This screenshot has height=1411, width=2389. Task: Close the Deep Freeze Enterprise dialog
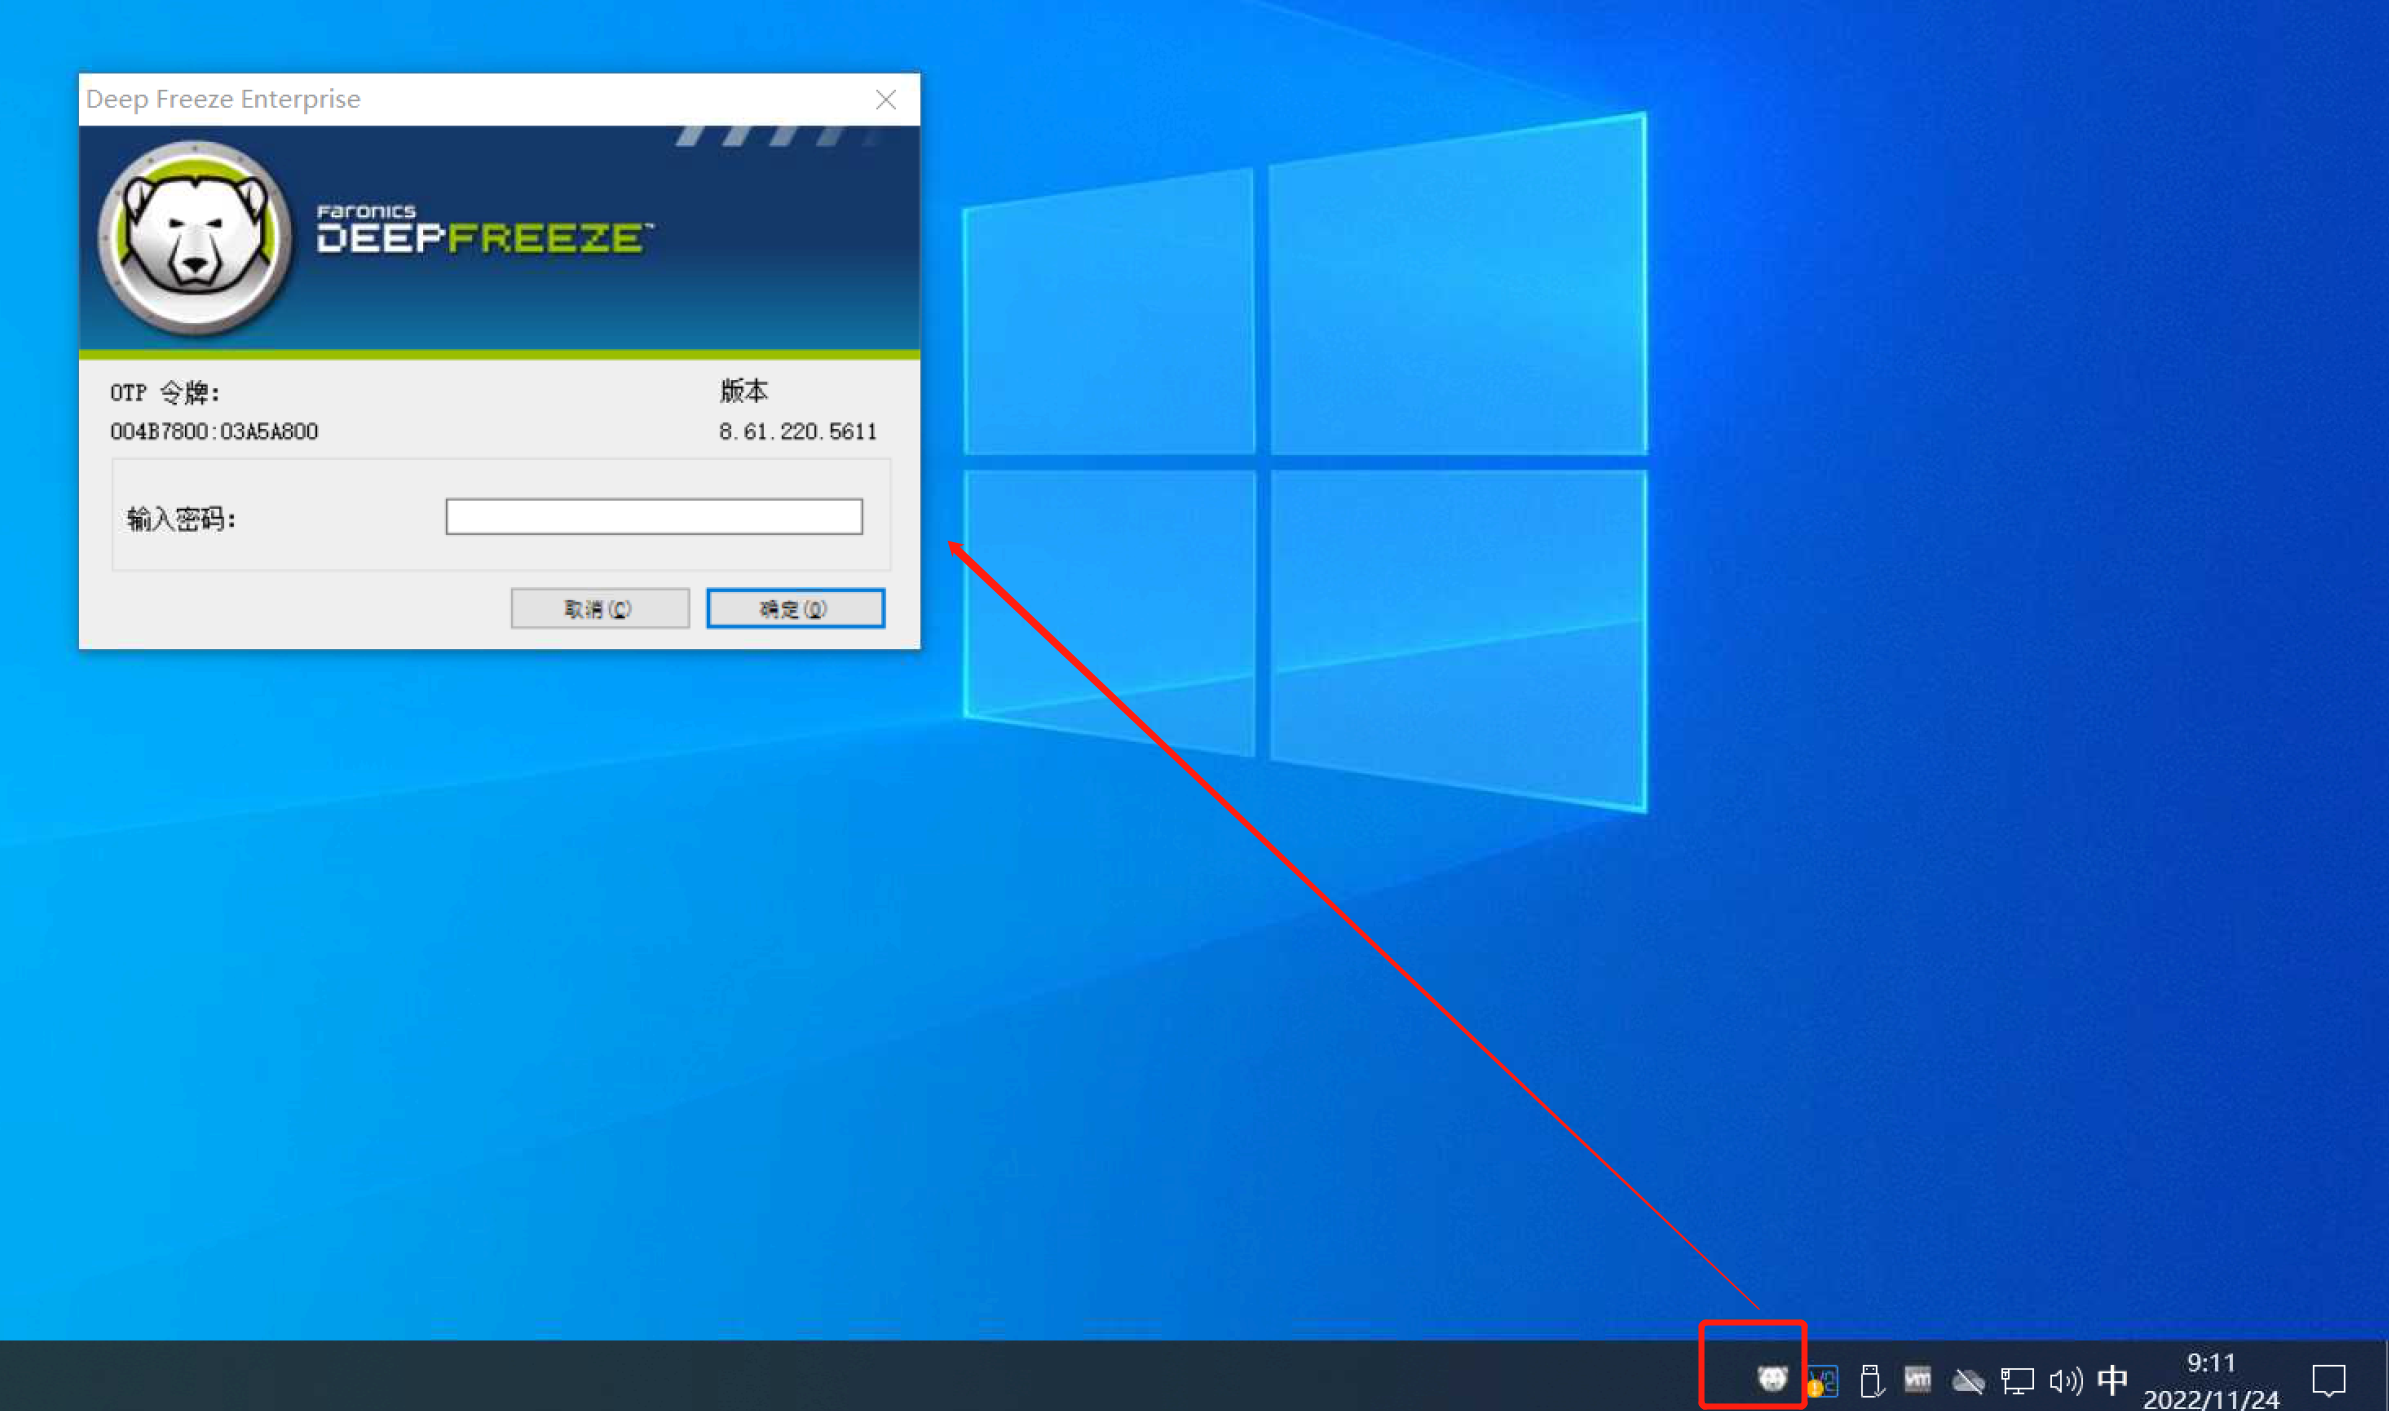click(x=886, y=99)
